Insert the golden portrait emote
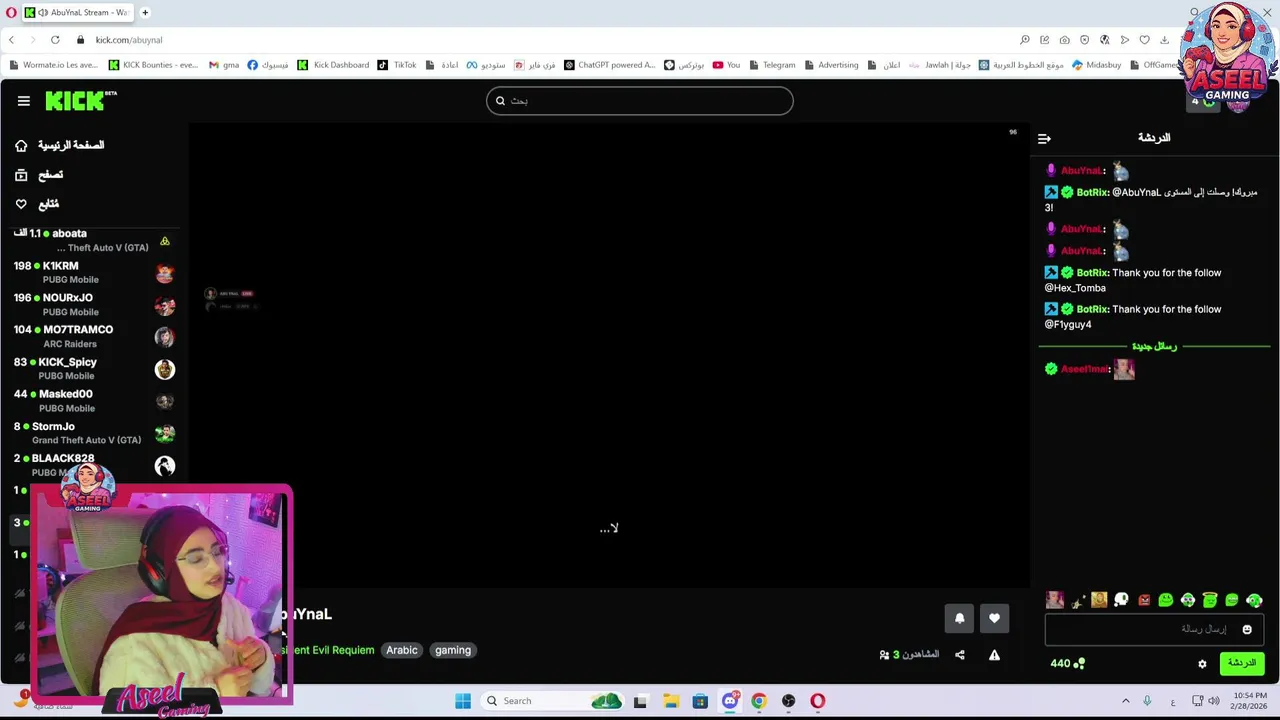 [x=1099, y=600]
